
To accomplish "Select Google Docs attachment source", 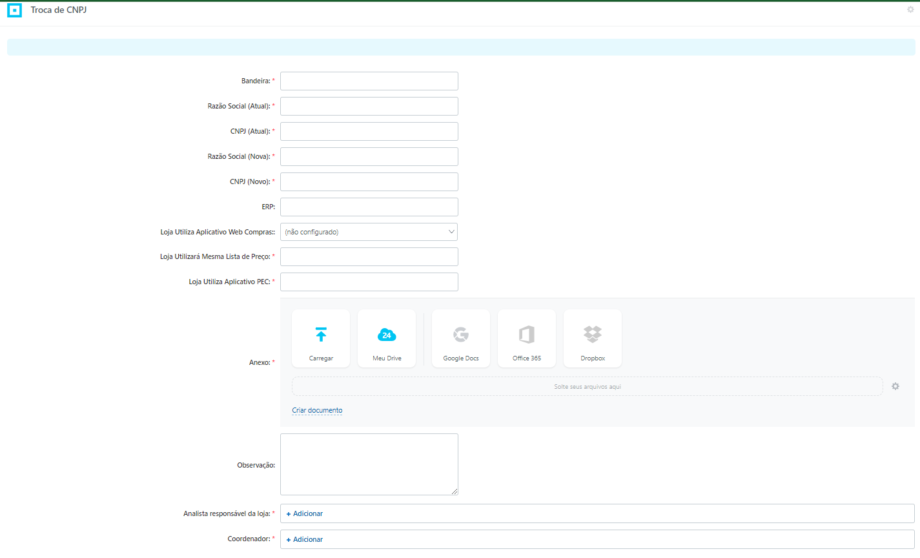I will [x=461, y=337].
